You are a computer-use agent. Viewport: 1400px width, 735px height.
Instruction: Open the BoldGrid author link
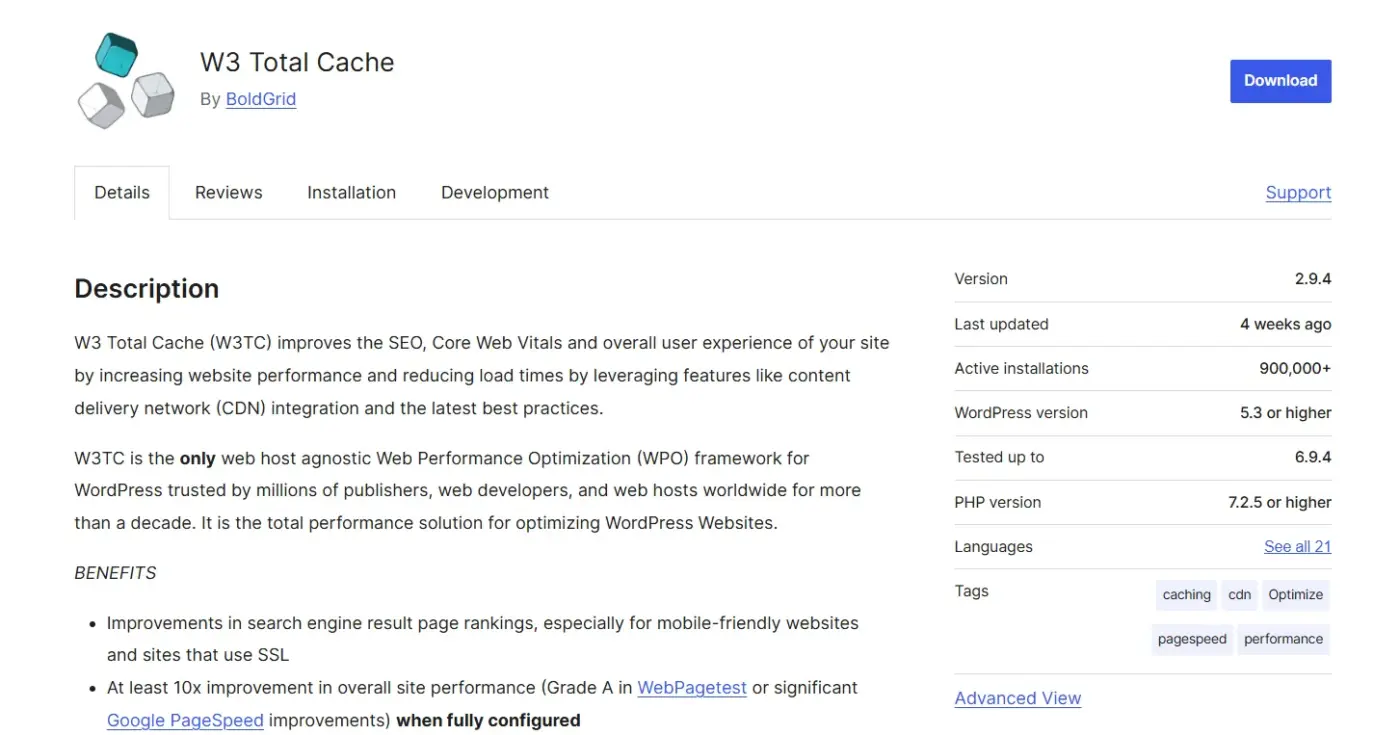pos(261,99)
